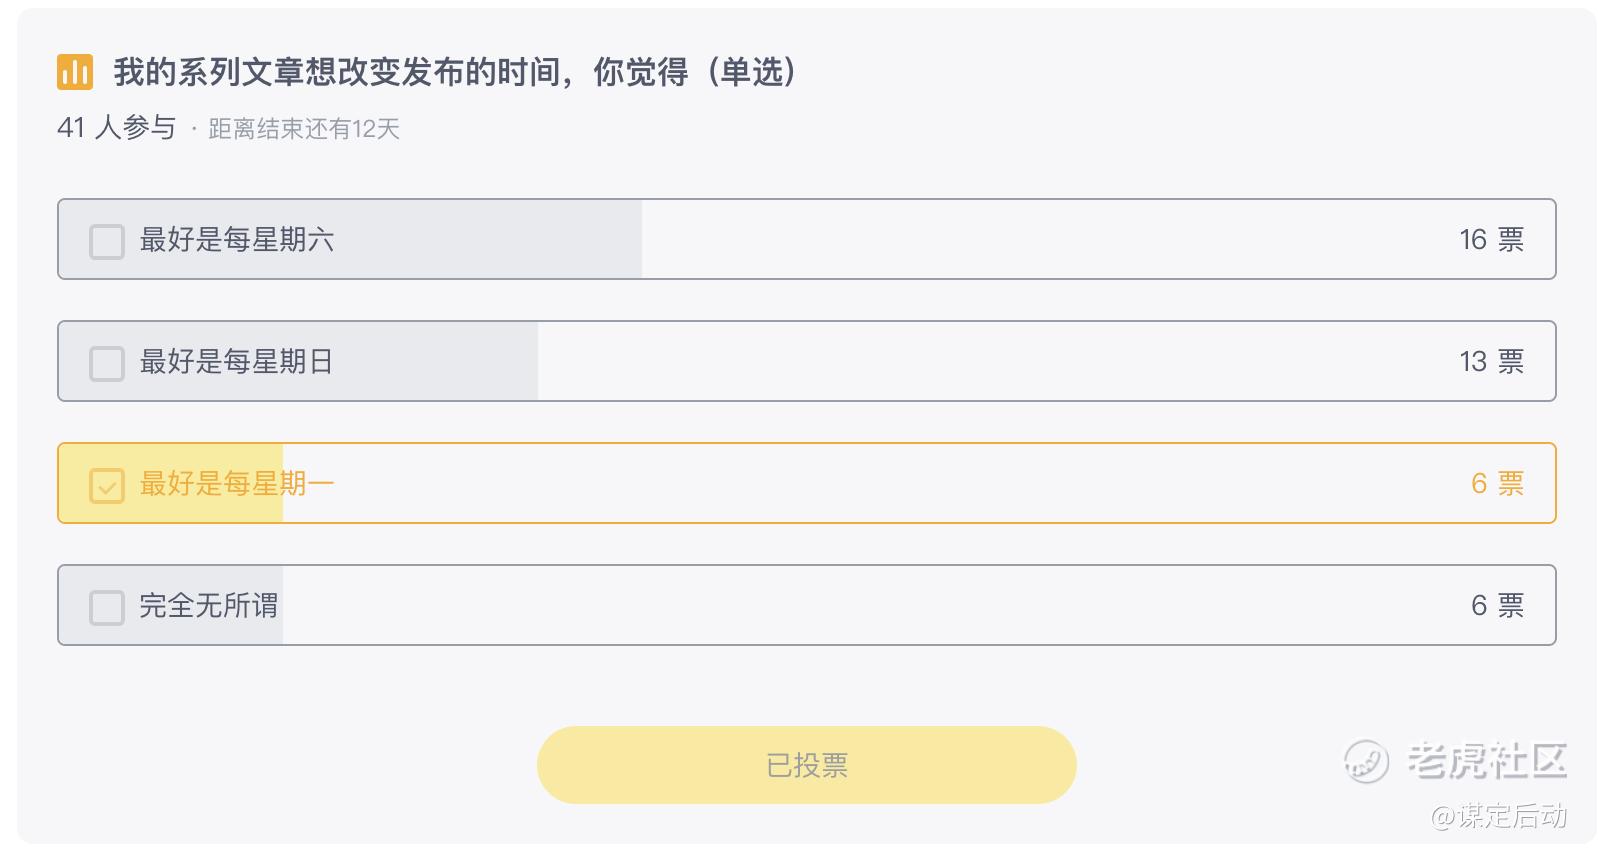This screenshot has width=1598, height=852.
Task: Click the 41 人参与 participant count
Action: click(116, 128)
